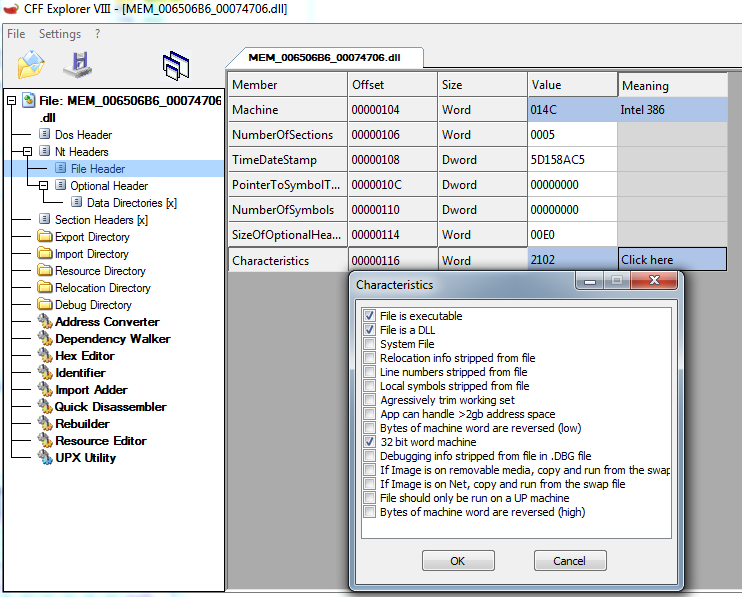Collapse the Nt Headers tree node
This screenshot has width=742, height=597.
pos(28,152)
